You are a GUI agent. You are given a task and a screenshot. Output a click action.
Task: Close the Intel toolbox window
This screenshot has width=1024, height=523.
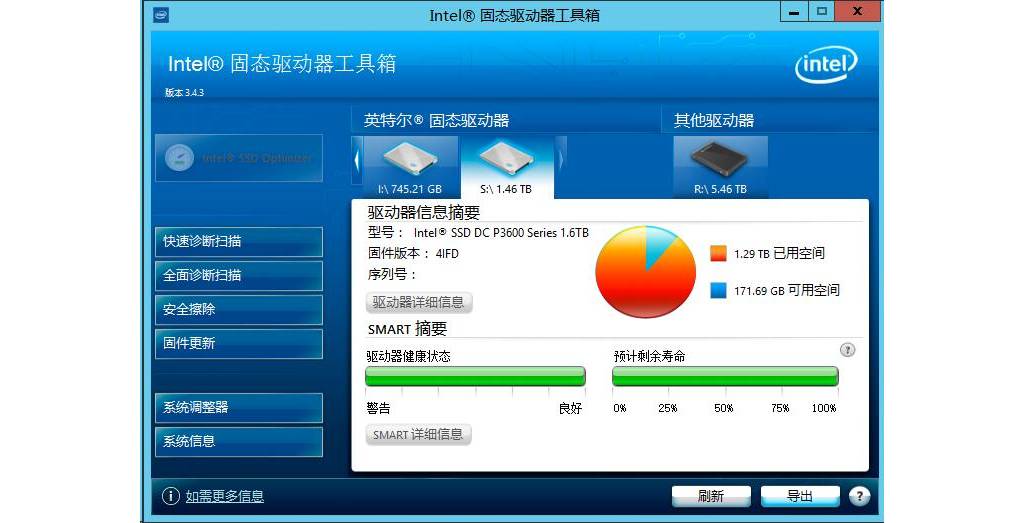pyautogui.click(x=858, y=12)
